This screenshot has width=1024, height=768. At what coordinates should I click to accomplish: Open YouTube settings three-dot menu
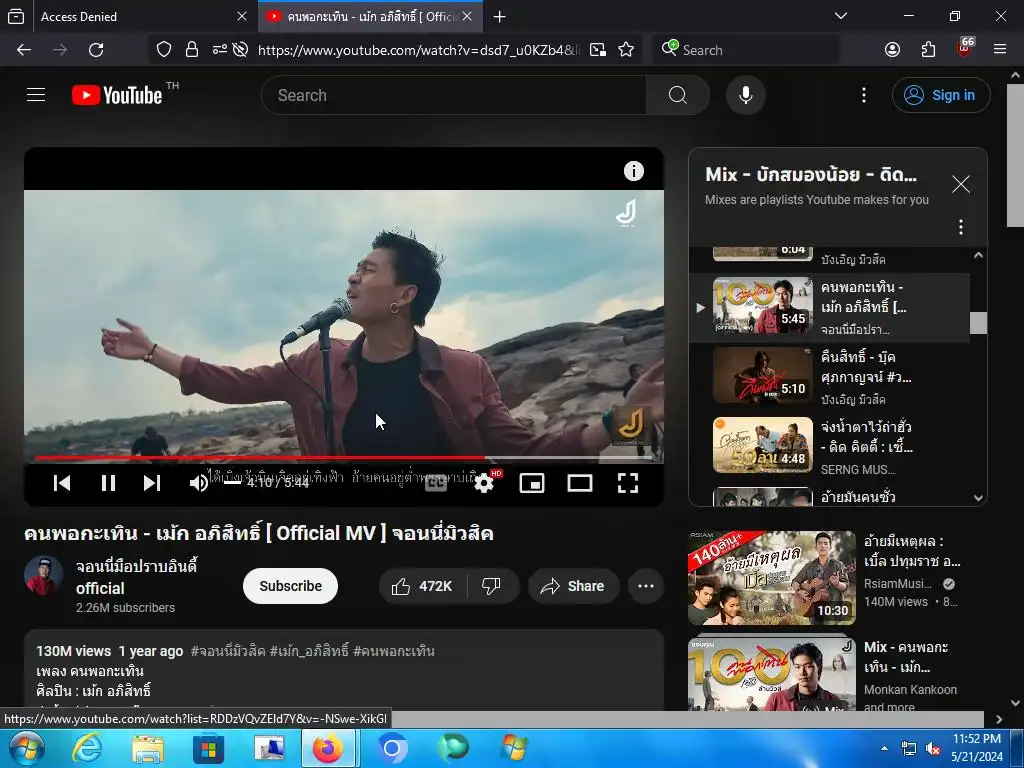[x=863, y=95]
